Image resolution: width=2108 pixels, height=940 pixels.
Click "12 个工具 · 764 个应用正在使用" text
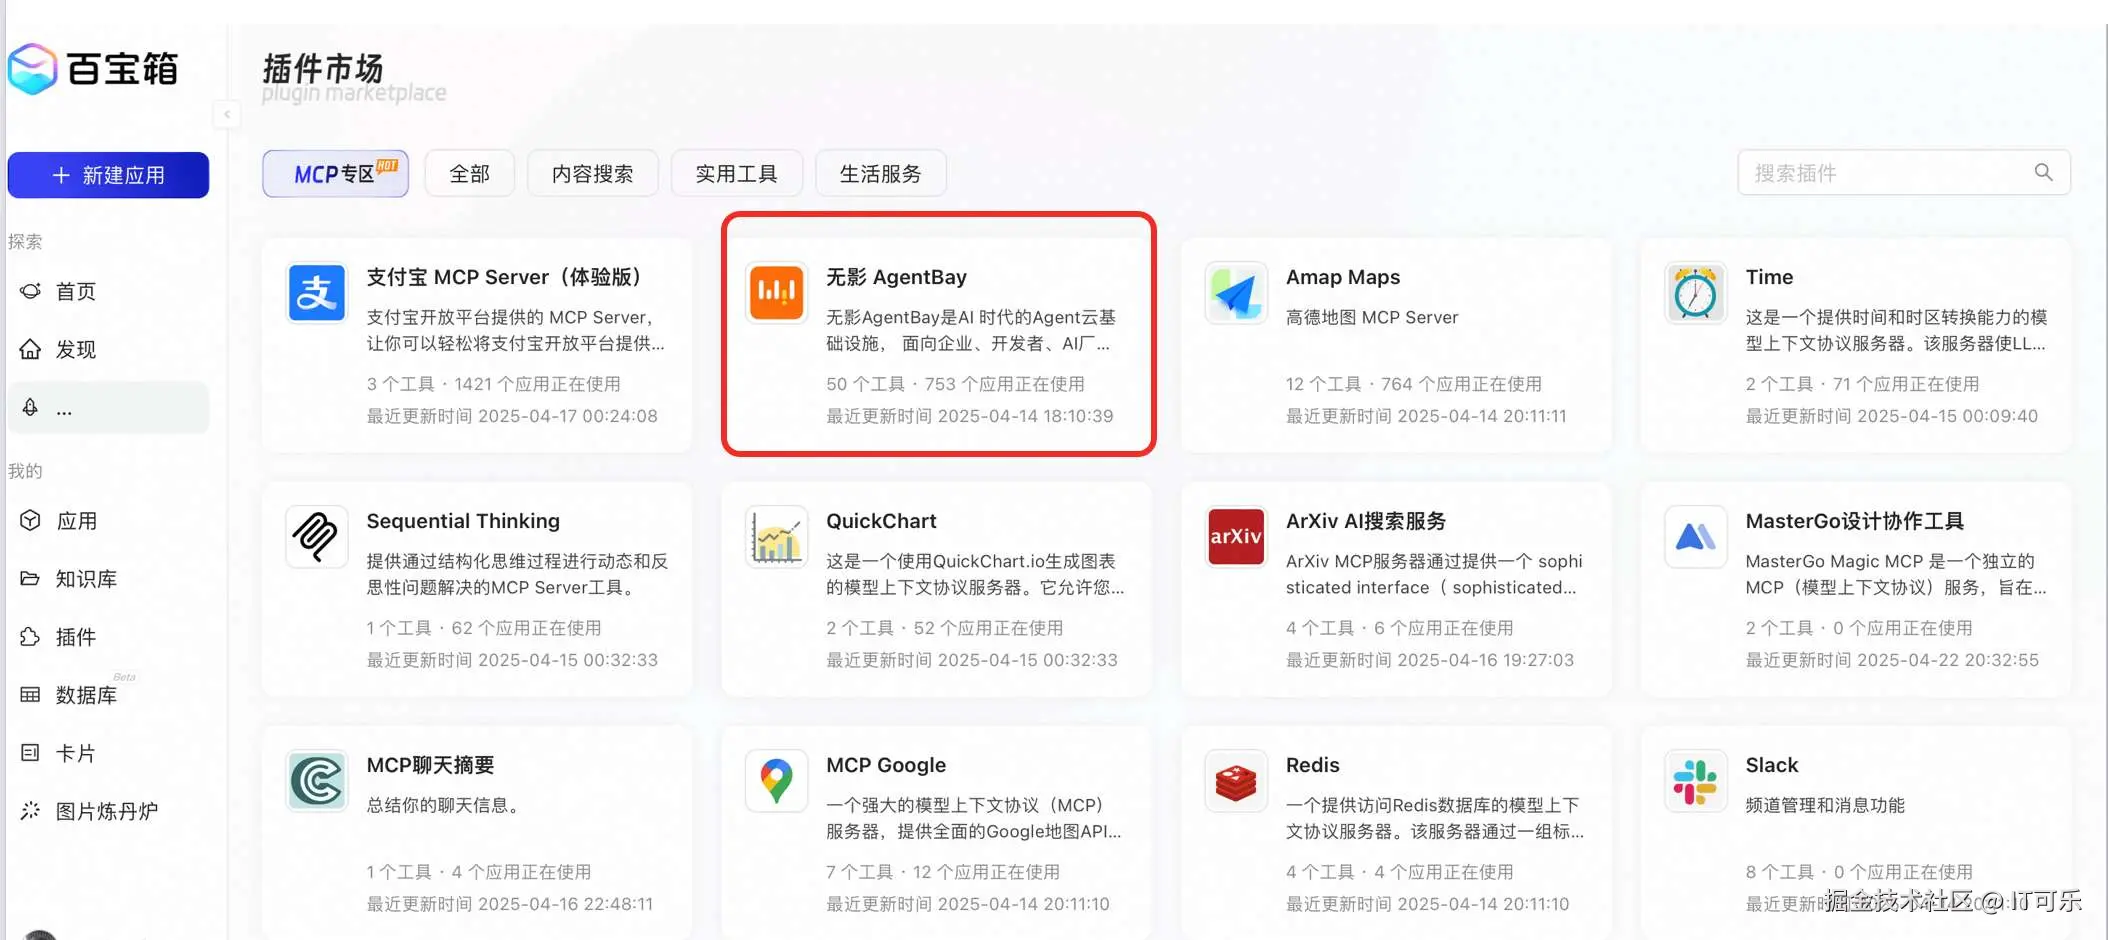coord(1413,384)
